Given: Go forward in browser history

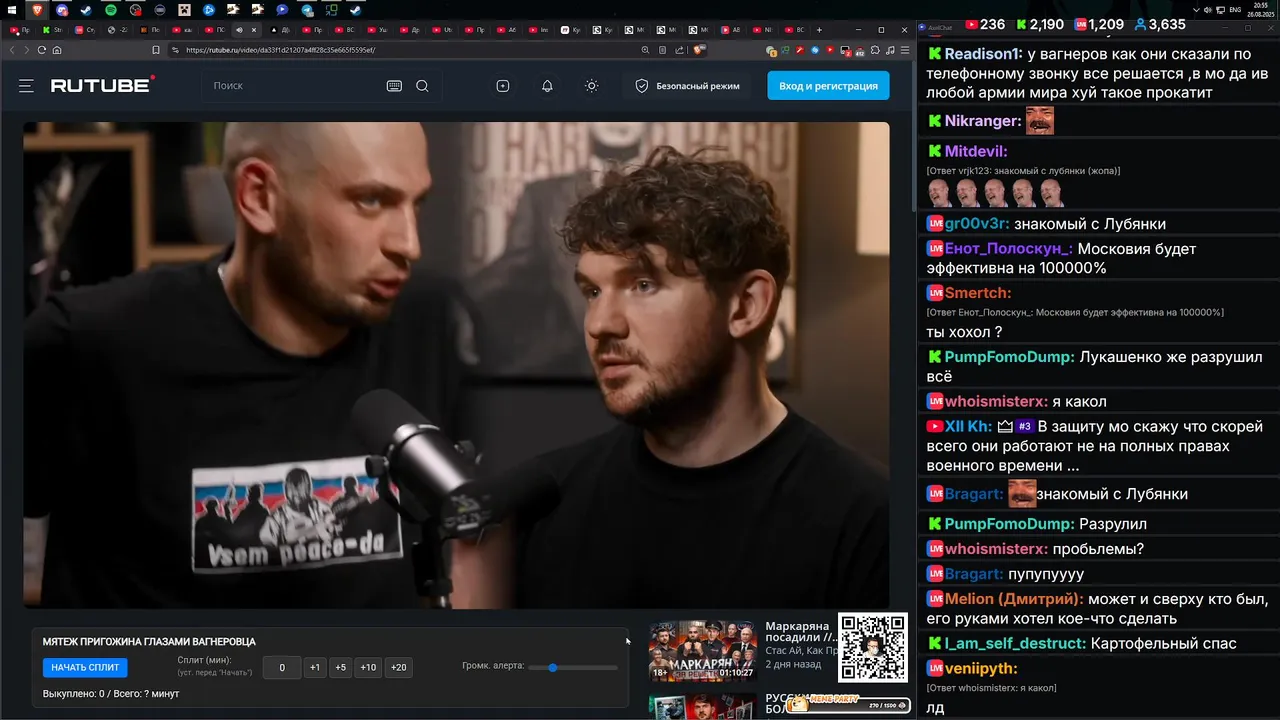Looking at the screenshot, I should [x=27, y=50].
